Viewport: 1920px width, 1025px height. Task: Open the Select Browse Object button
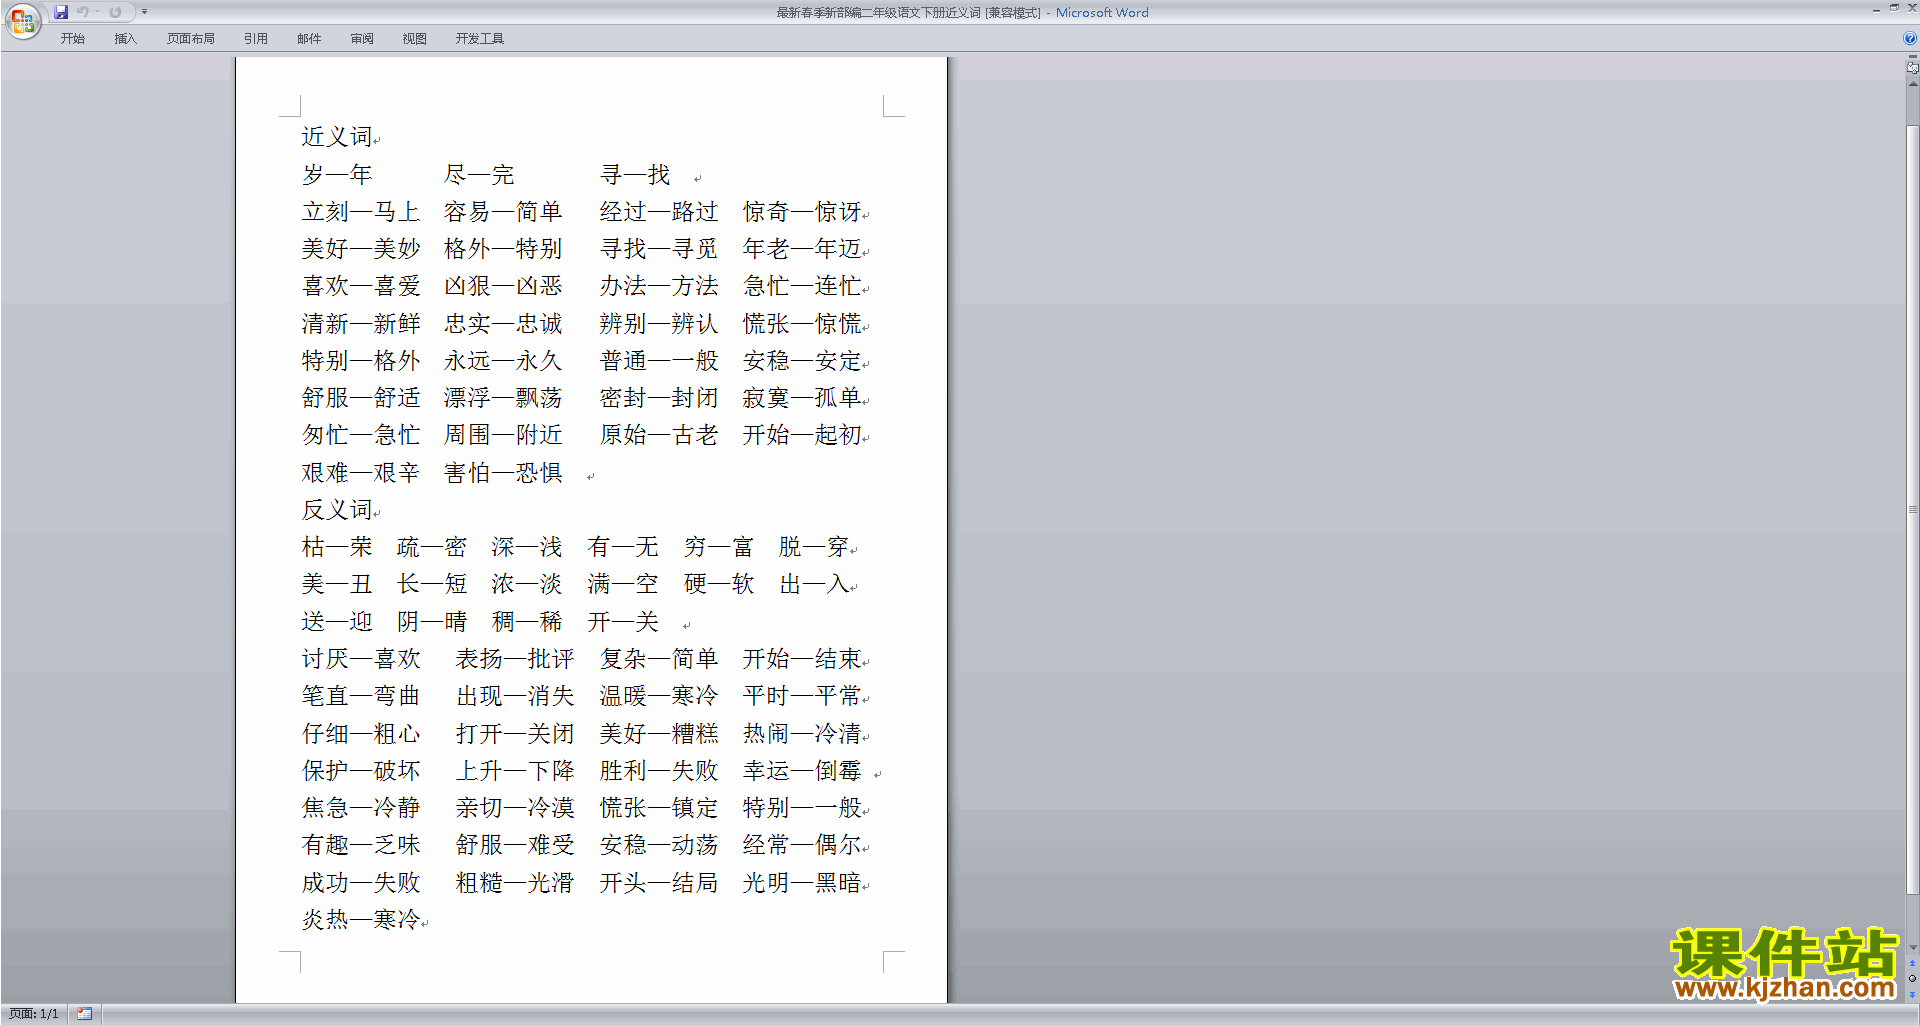pyautogui.click(x=1912, y=979)
